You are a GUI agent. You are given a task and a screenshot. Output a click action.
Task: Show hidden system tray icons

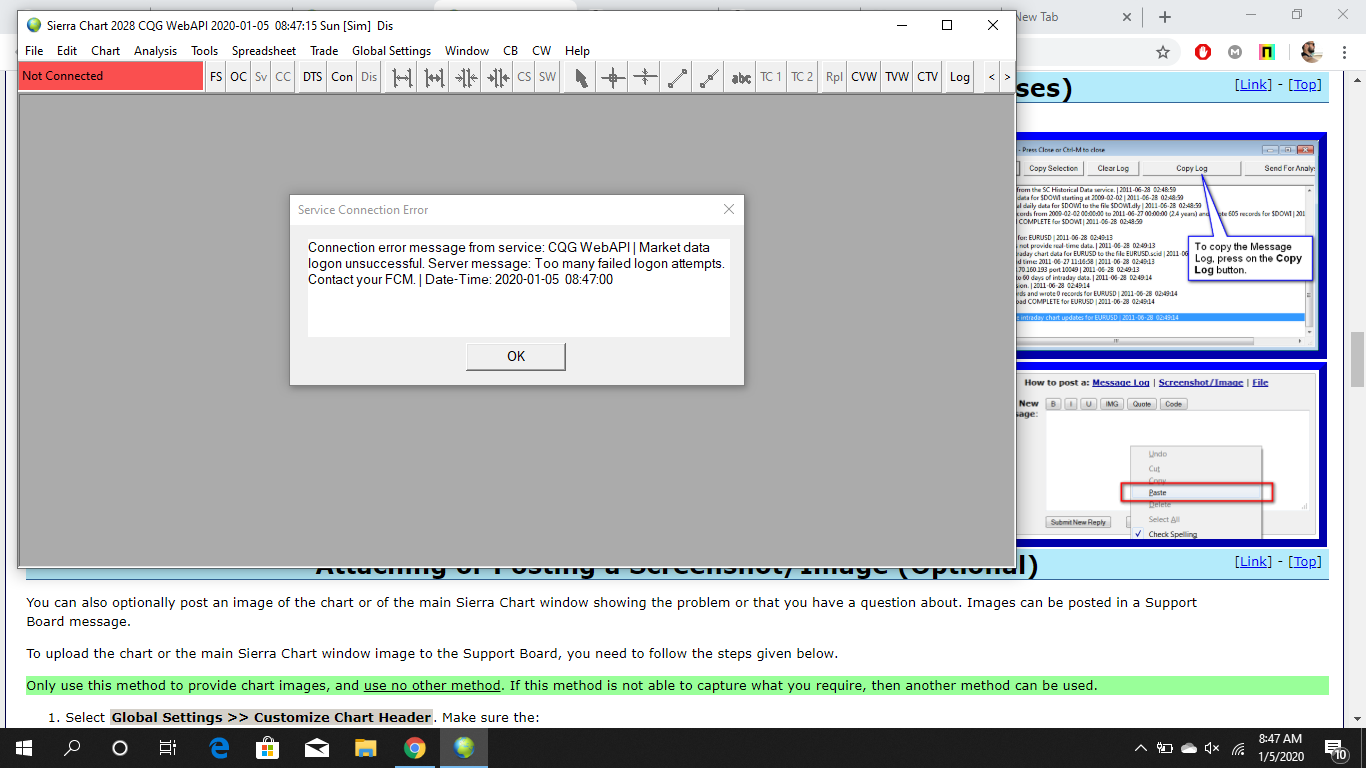[1141, 748]
